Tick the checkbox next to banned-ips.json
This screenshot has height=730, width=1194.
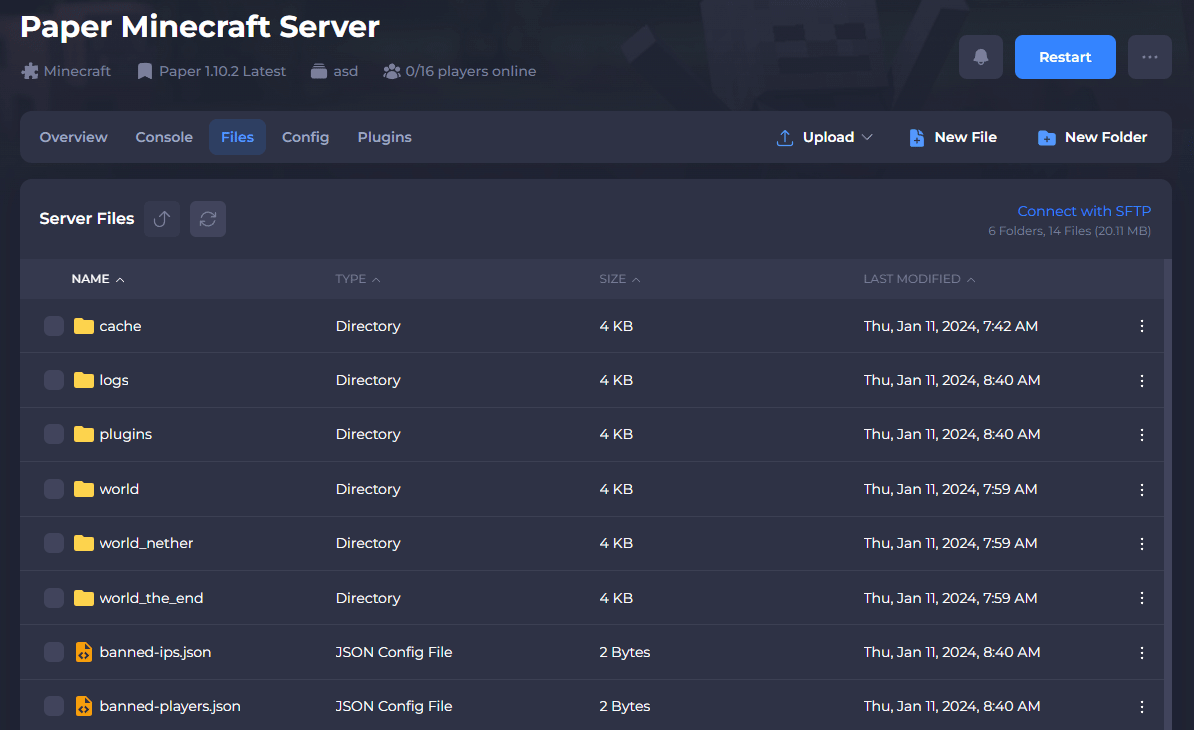pos(54,652)
